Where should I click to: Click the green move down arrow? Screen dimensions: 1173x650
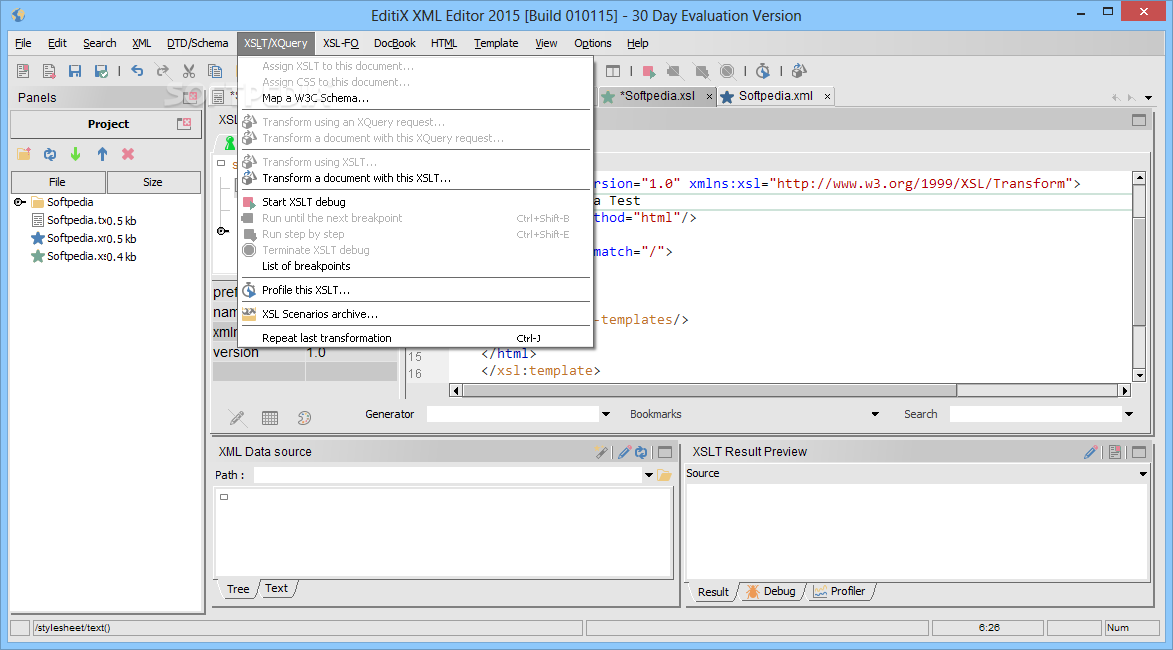(x=76, y=154)
